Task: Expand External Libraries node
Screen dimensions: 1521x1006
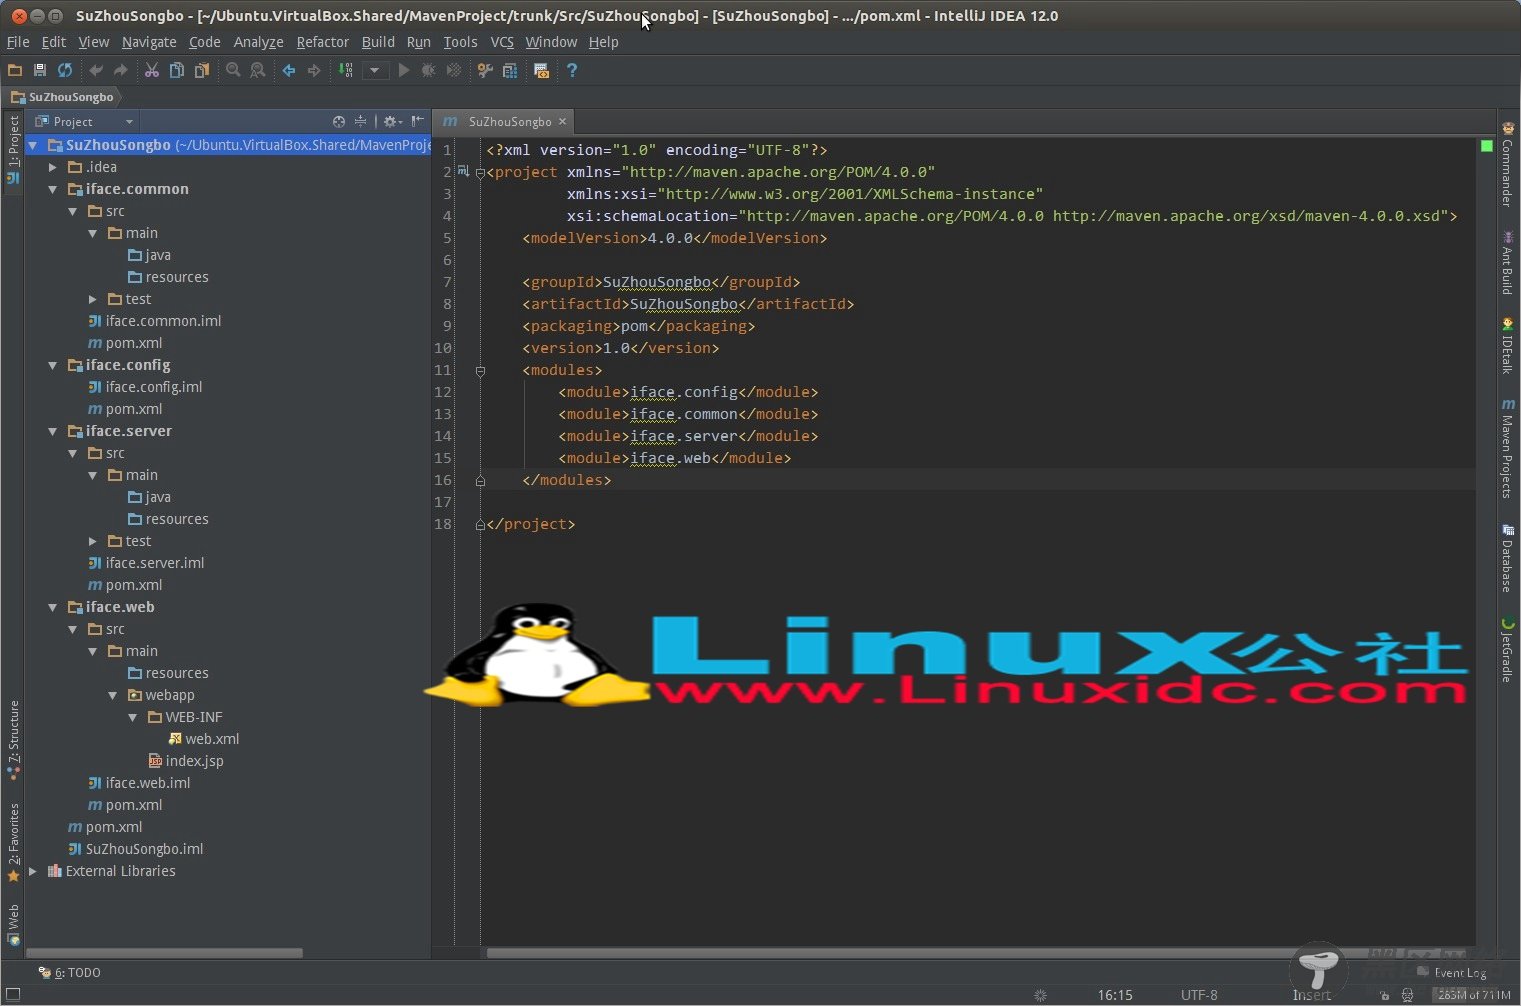Action: [x=33, y=871]
